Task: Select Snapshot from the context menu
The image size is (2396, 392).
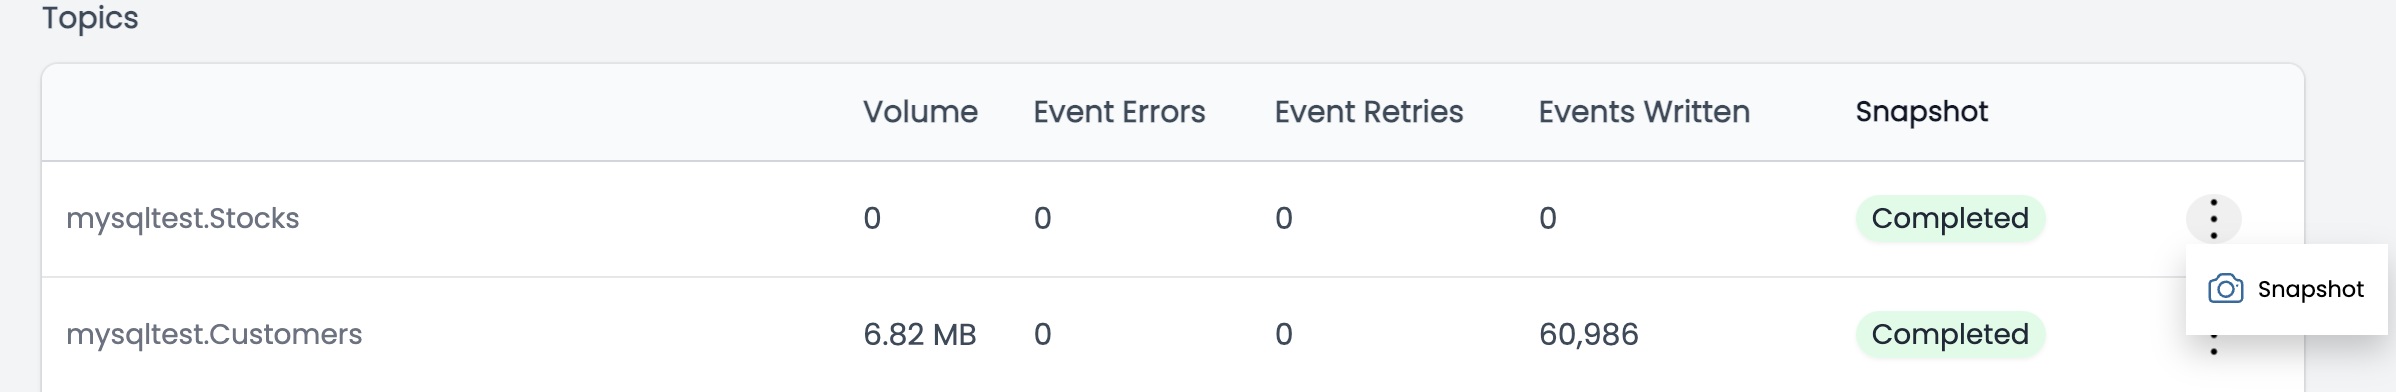Action: (x=2286, y=289)
